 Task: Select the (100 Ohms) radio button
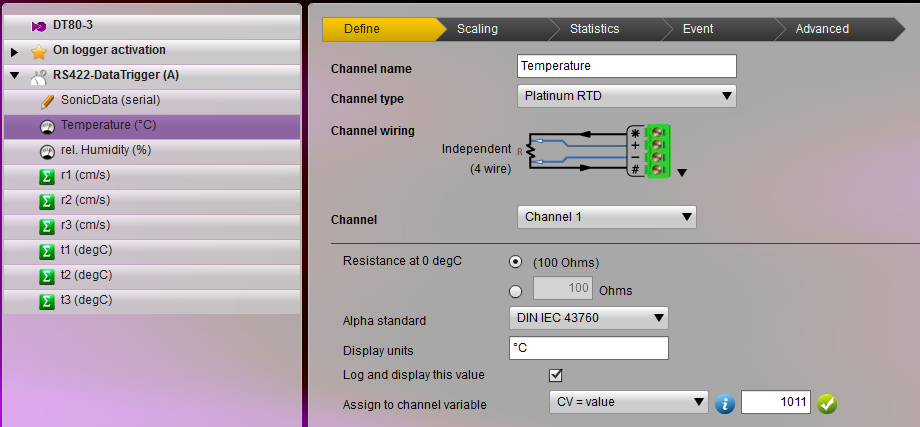pos(515,262)
